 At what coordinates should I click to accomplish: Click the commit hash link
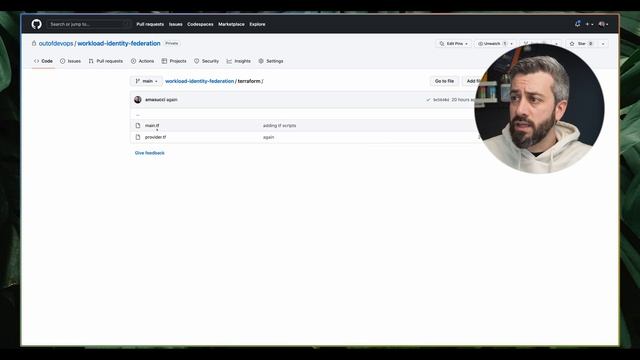[x=441, y=100]
